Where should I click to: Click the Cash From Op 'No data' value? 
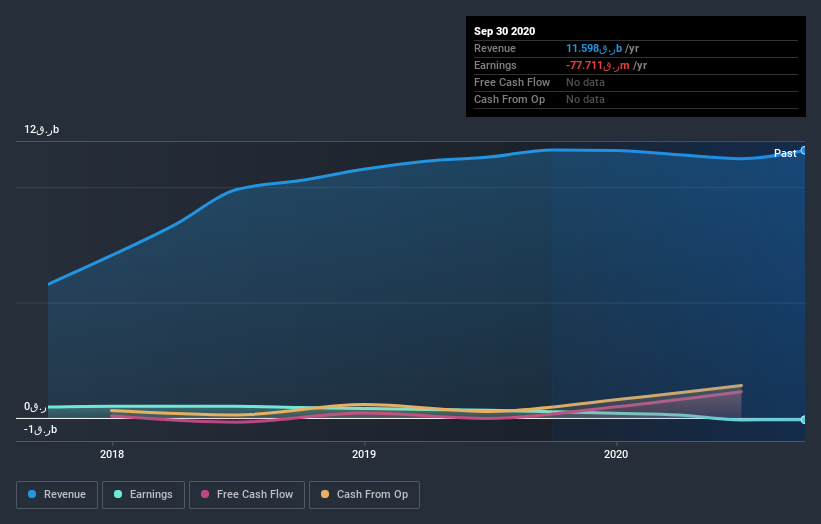pos(585,99)
